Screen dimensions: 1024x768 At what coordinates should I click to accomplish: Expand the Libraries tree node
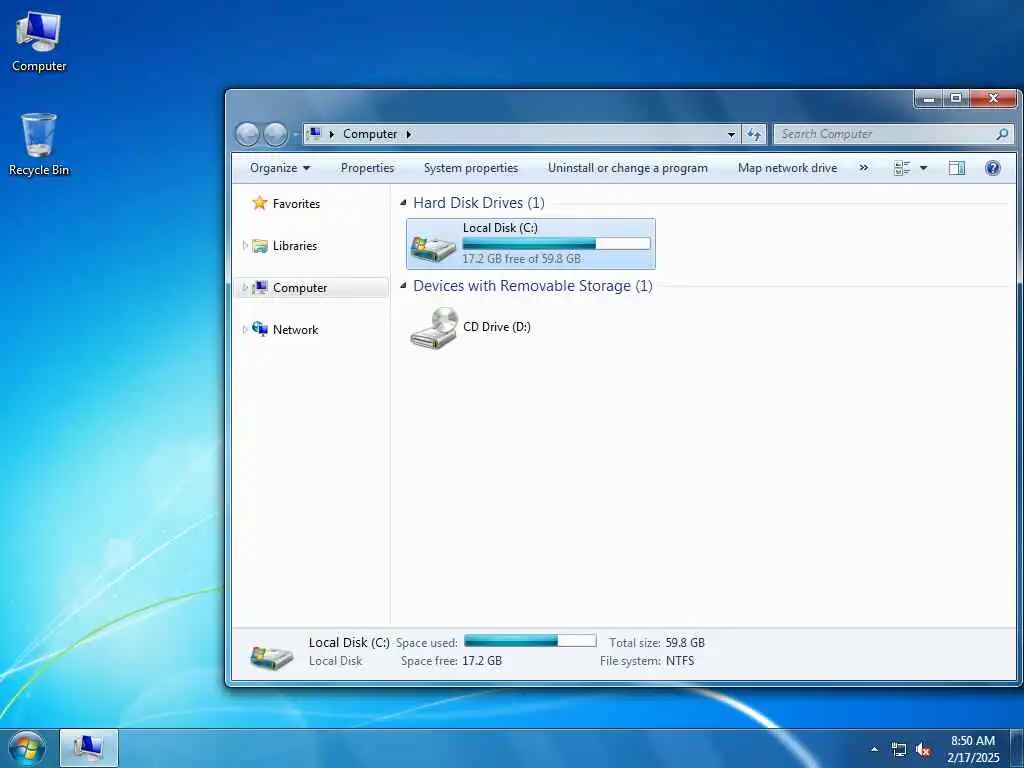(245, 246)
